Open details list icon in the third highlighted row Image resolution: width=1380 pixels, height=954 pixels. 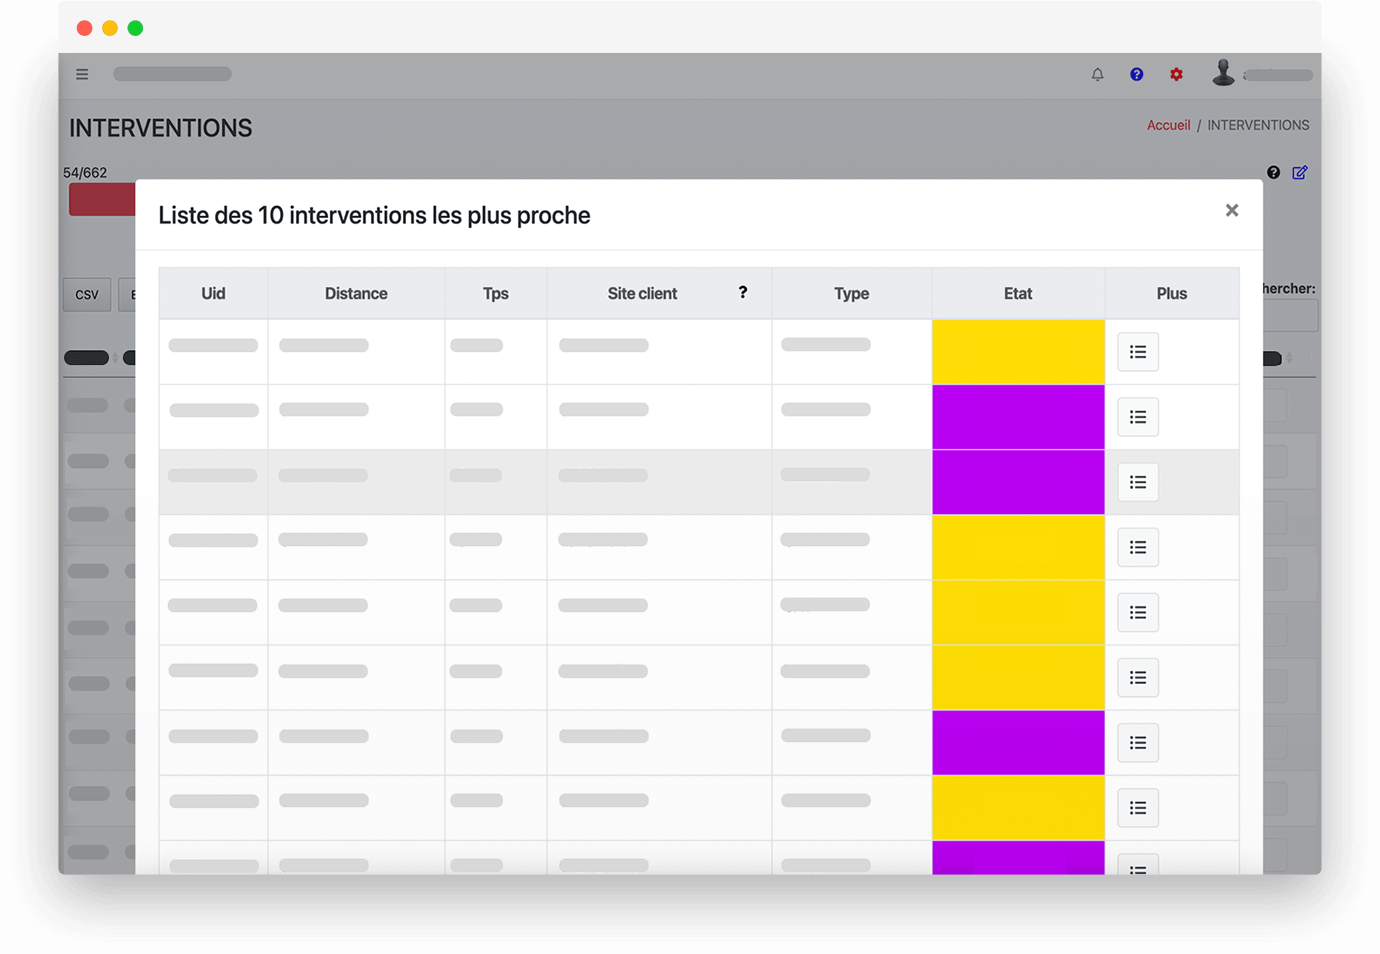point(1138,482)
